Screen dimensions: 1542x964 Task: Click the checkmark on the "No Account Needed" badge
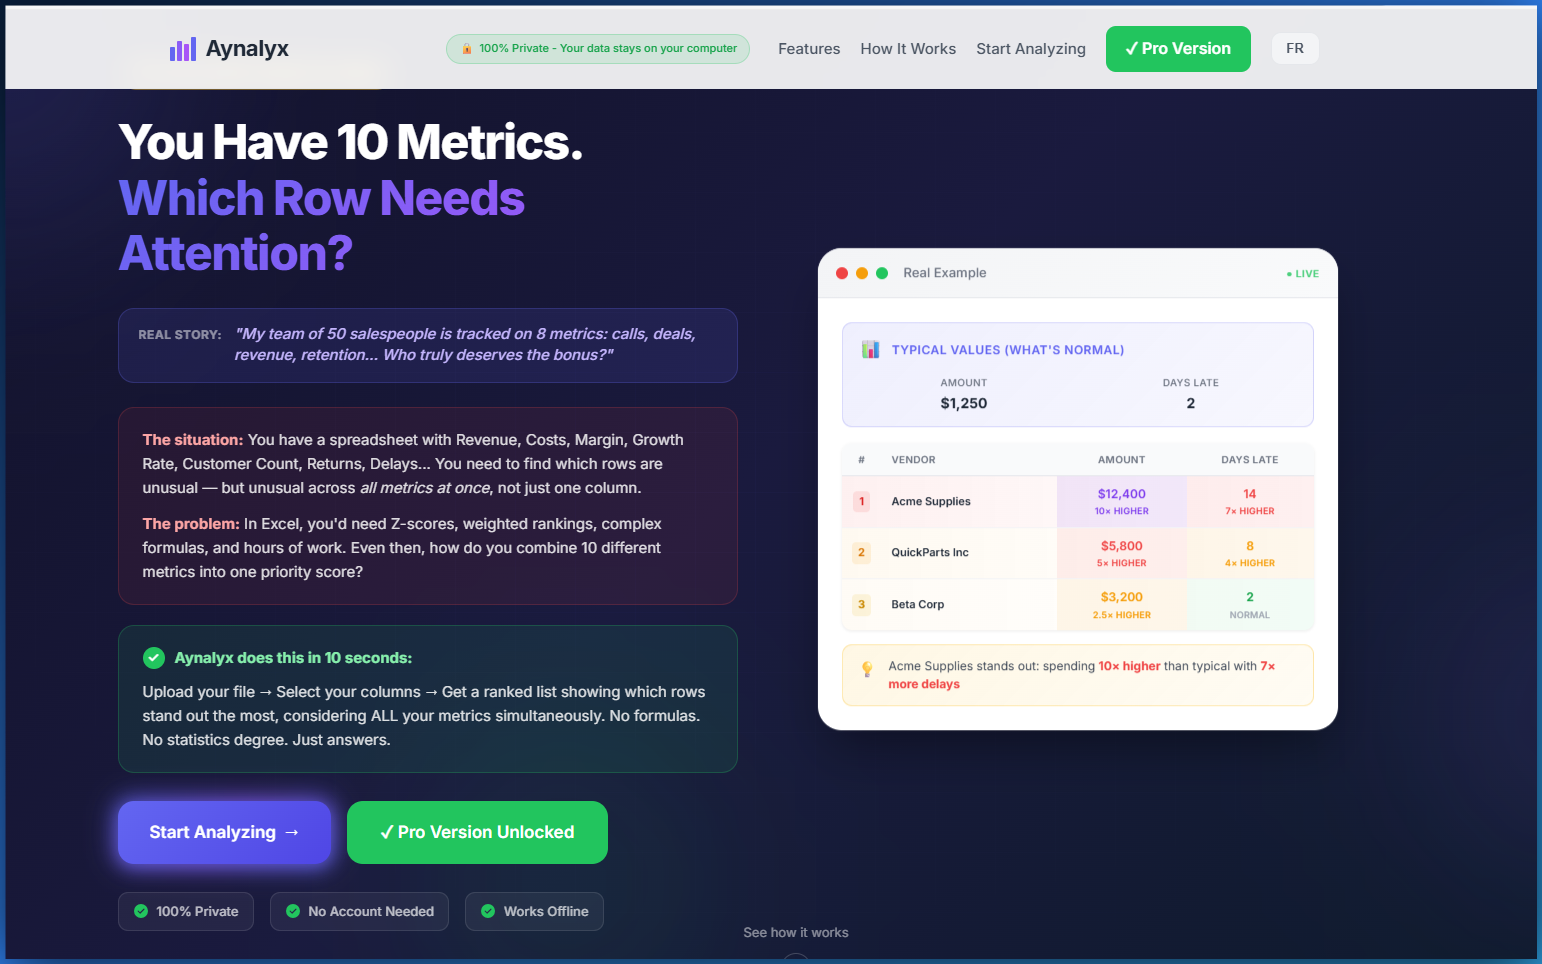pyautogui.click(x=293, y=911)
